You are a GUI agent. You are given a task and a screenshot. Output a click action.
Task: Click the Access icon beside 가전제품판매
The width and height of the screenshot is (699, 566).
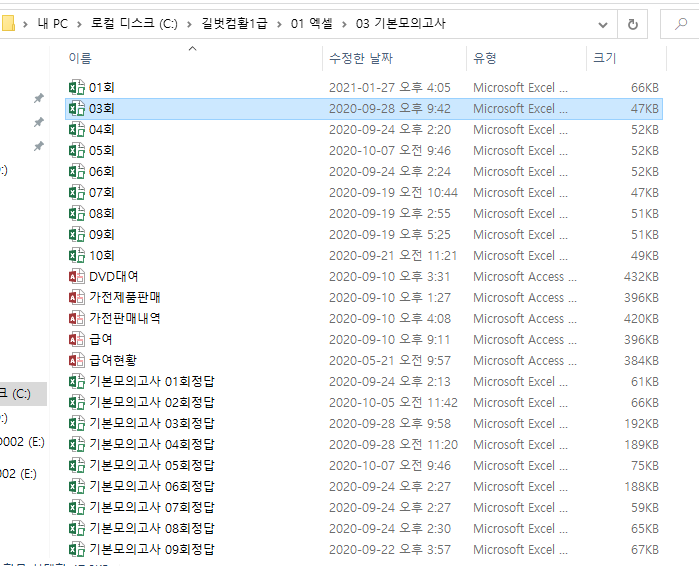pyautogui.click(x=76, y=298)
